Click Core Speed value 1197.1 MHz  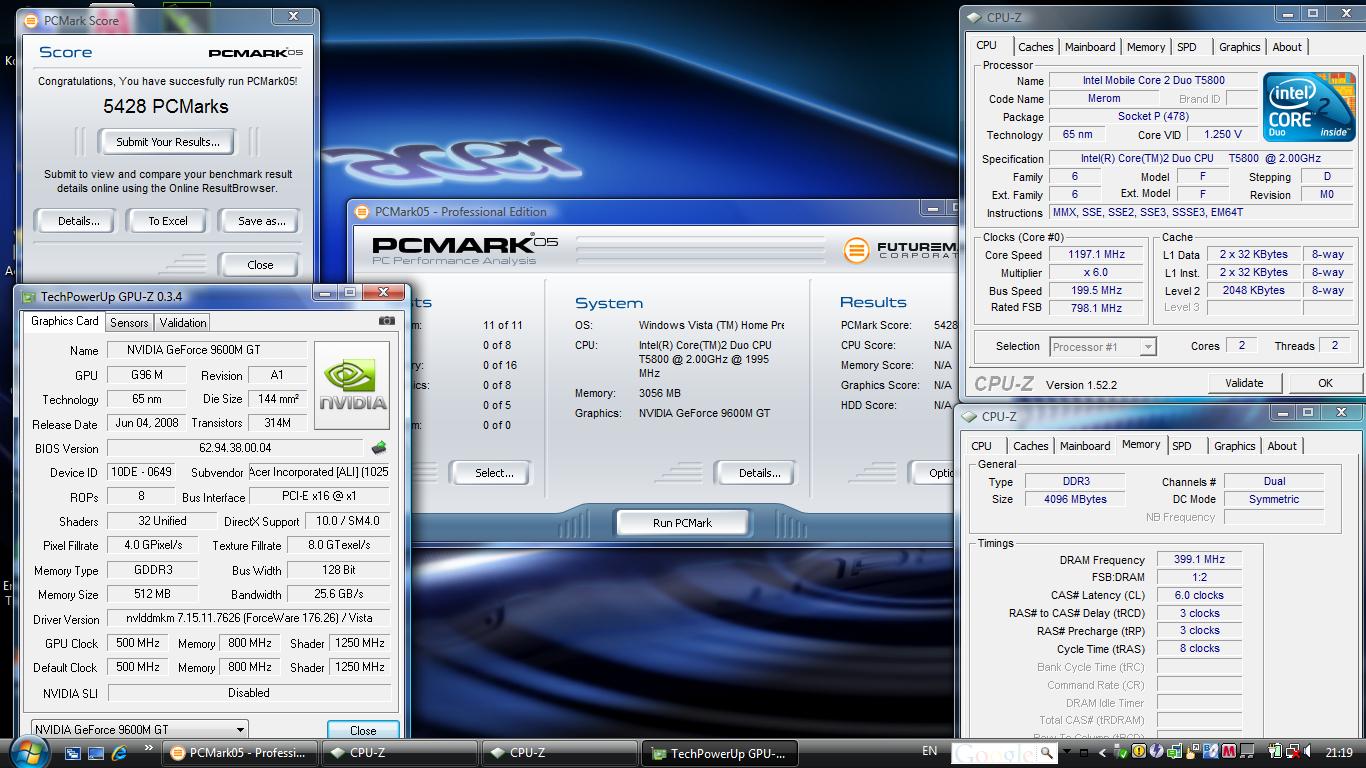click(1097, 255)
